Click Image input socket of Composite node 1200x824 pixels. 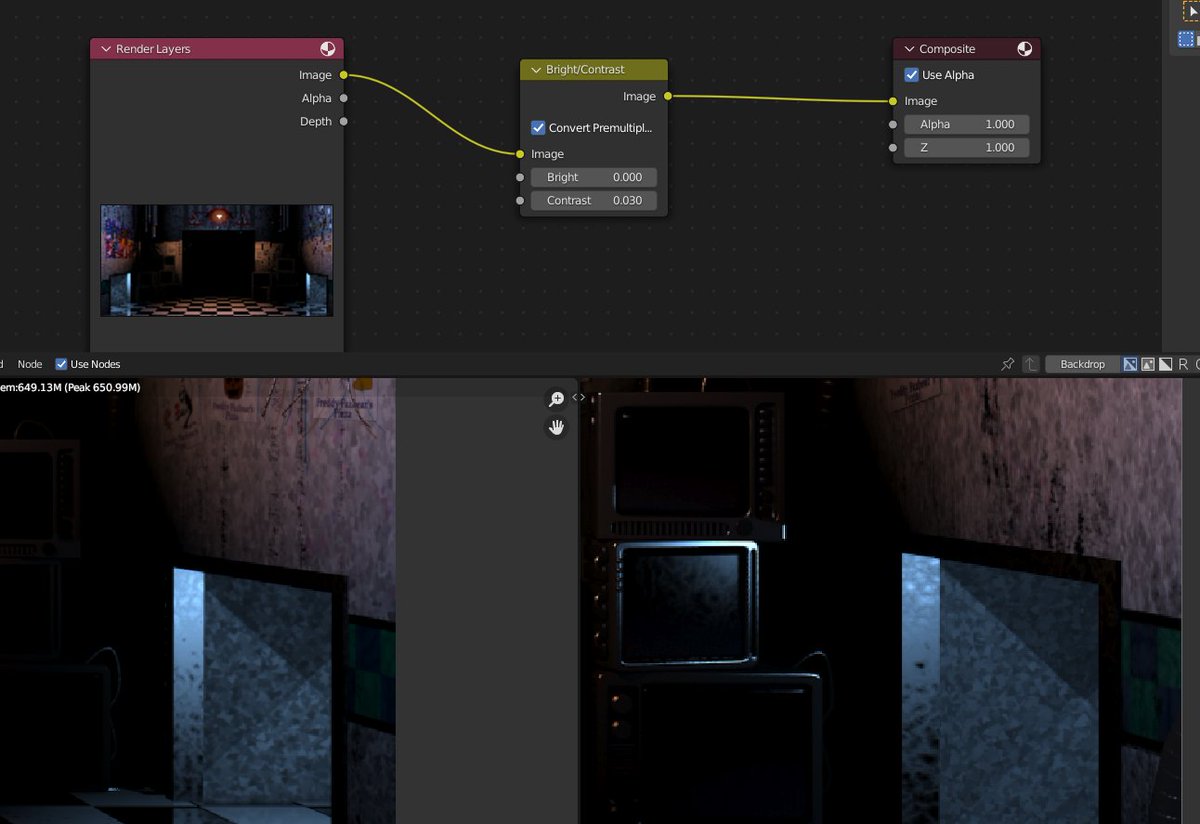893,101
